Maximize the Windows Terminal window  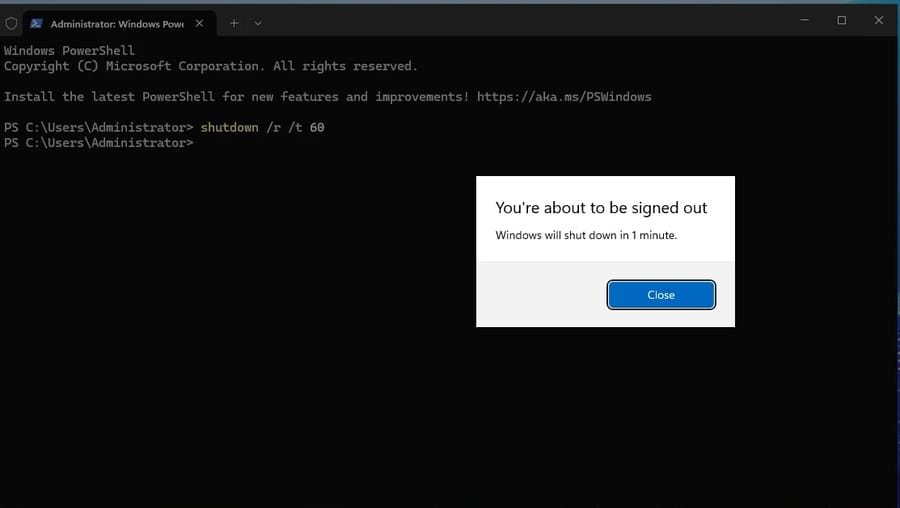click(841, 21)
